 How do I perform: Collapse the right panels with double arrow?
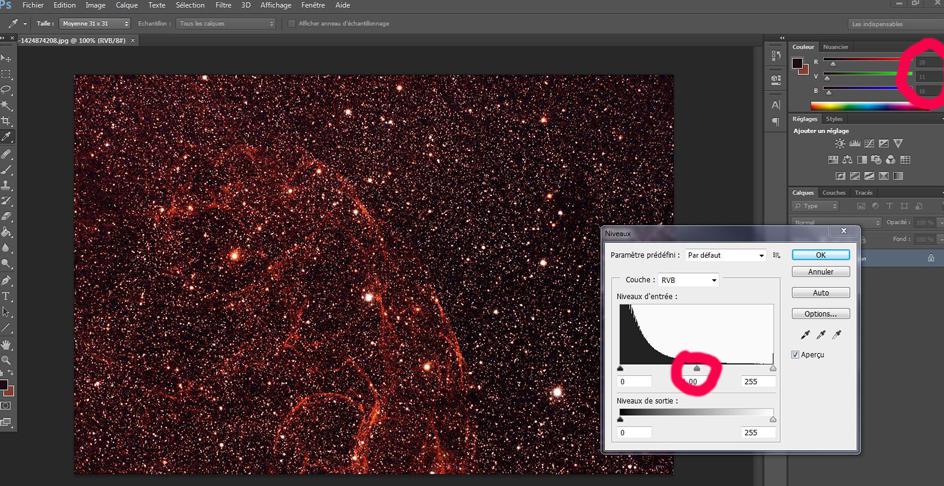click(782, 38)
